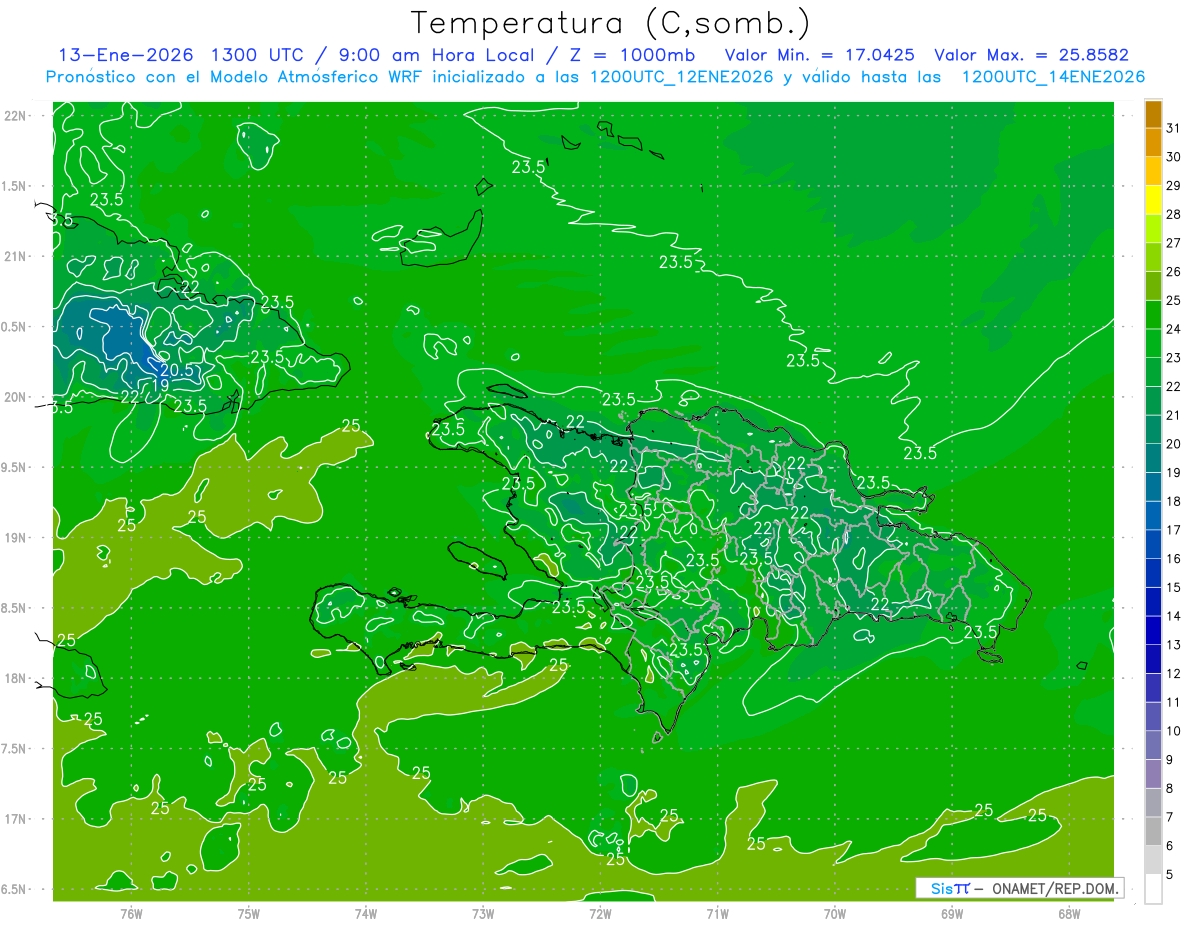Click the "1200UTC_14ENE2026" valid-until time
Viewport: 1200px width, 927px height.
1053,77
